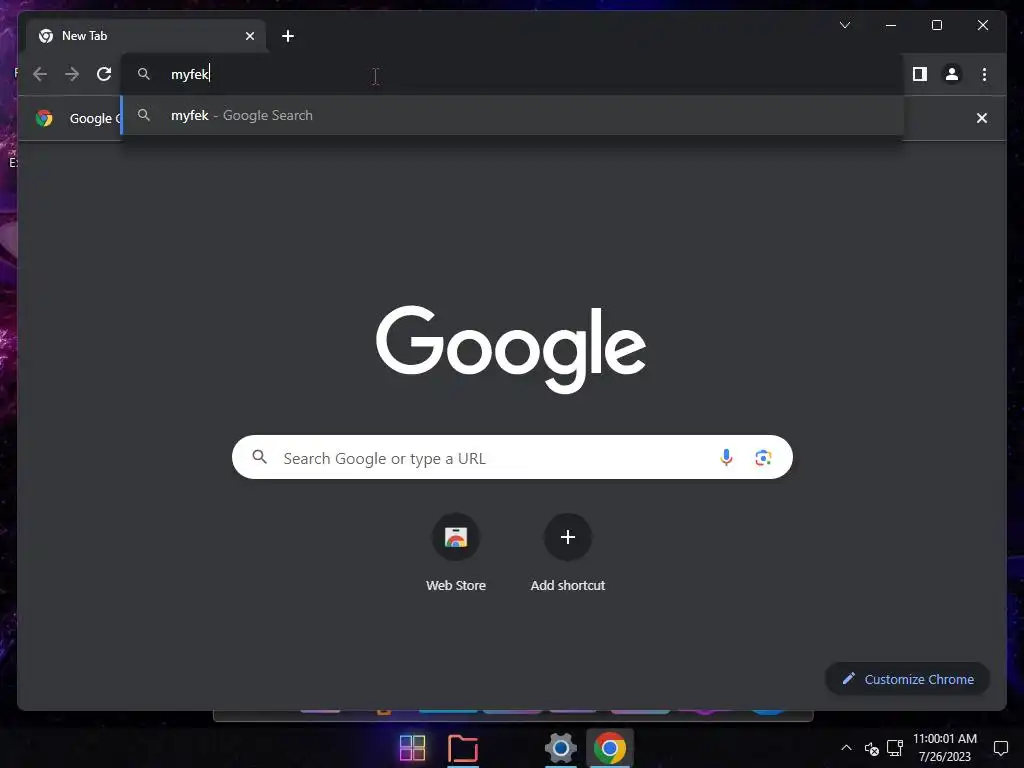Click the Chrome logo in the infobar
The height and width of the screenshot is (768, 1024).
[x=44, y=118]
